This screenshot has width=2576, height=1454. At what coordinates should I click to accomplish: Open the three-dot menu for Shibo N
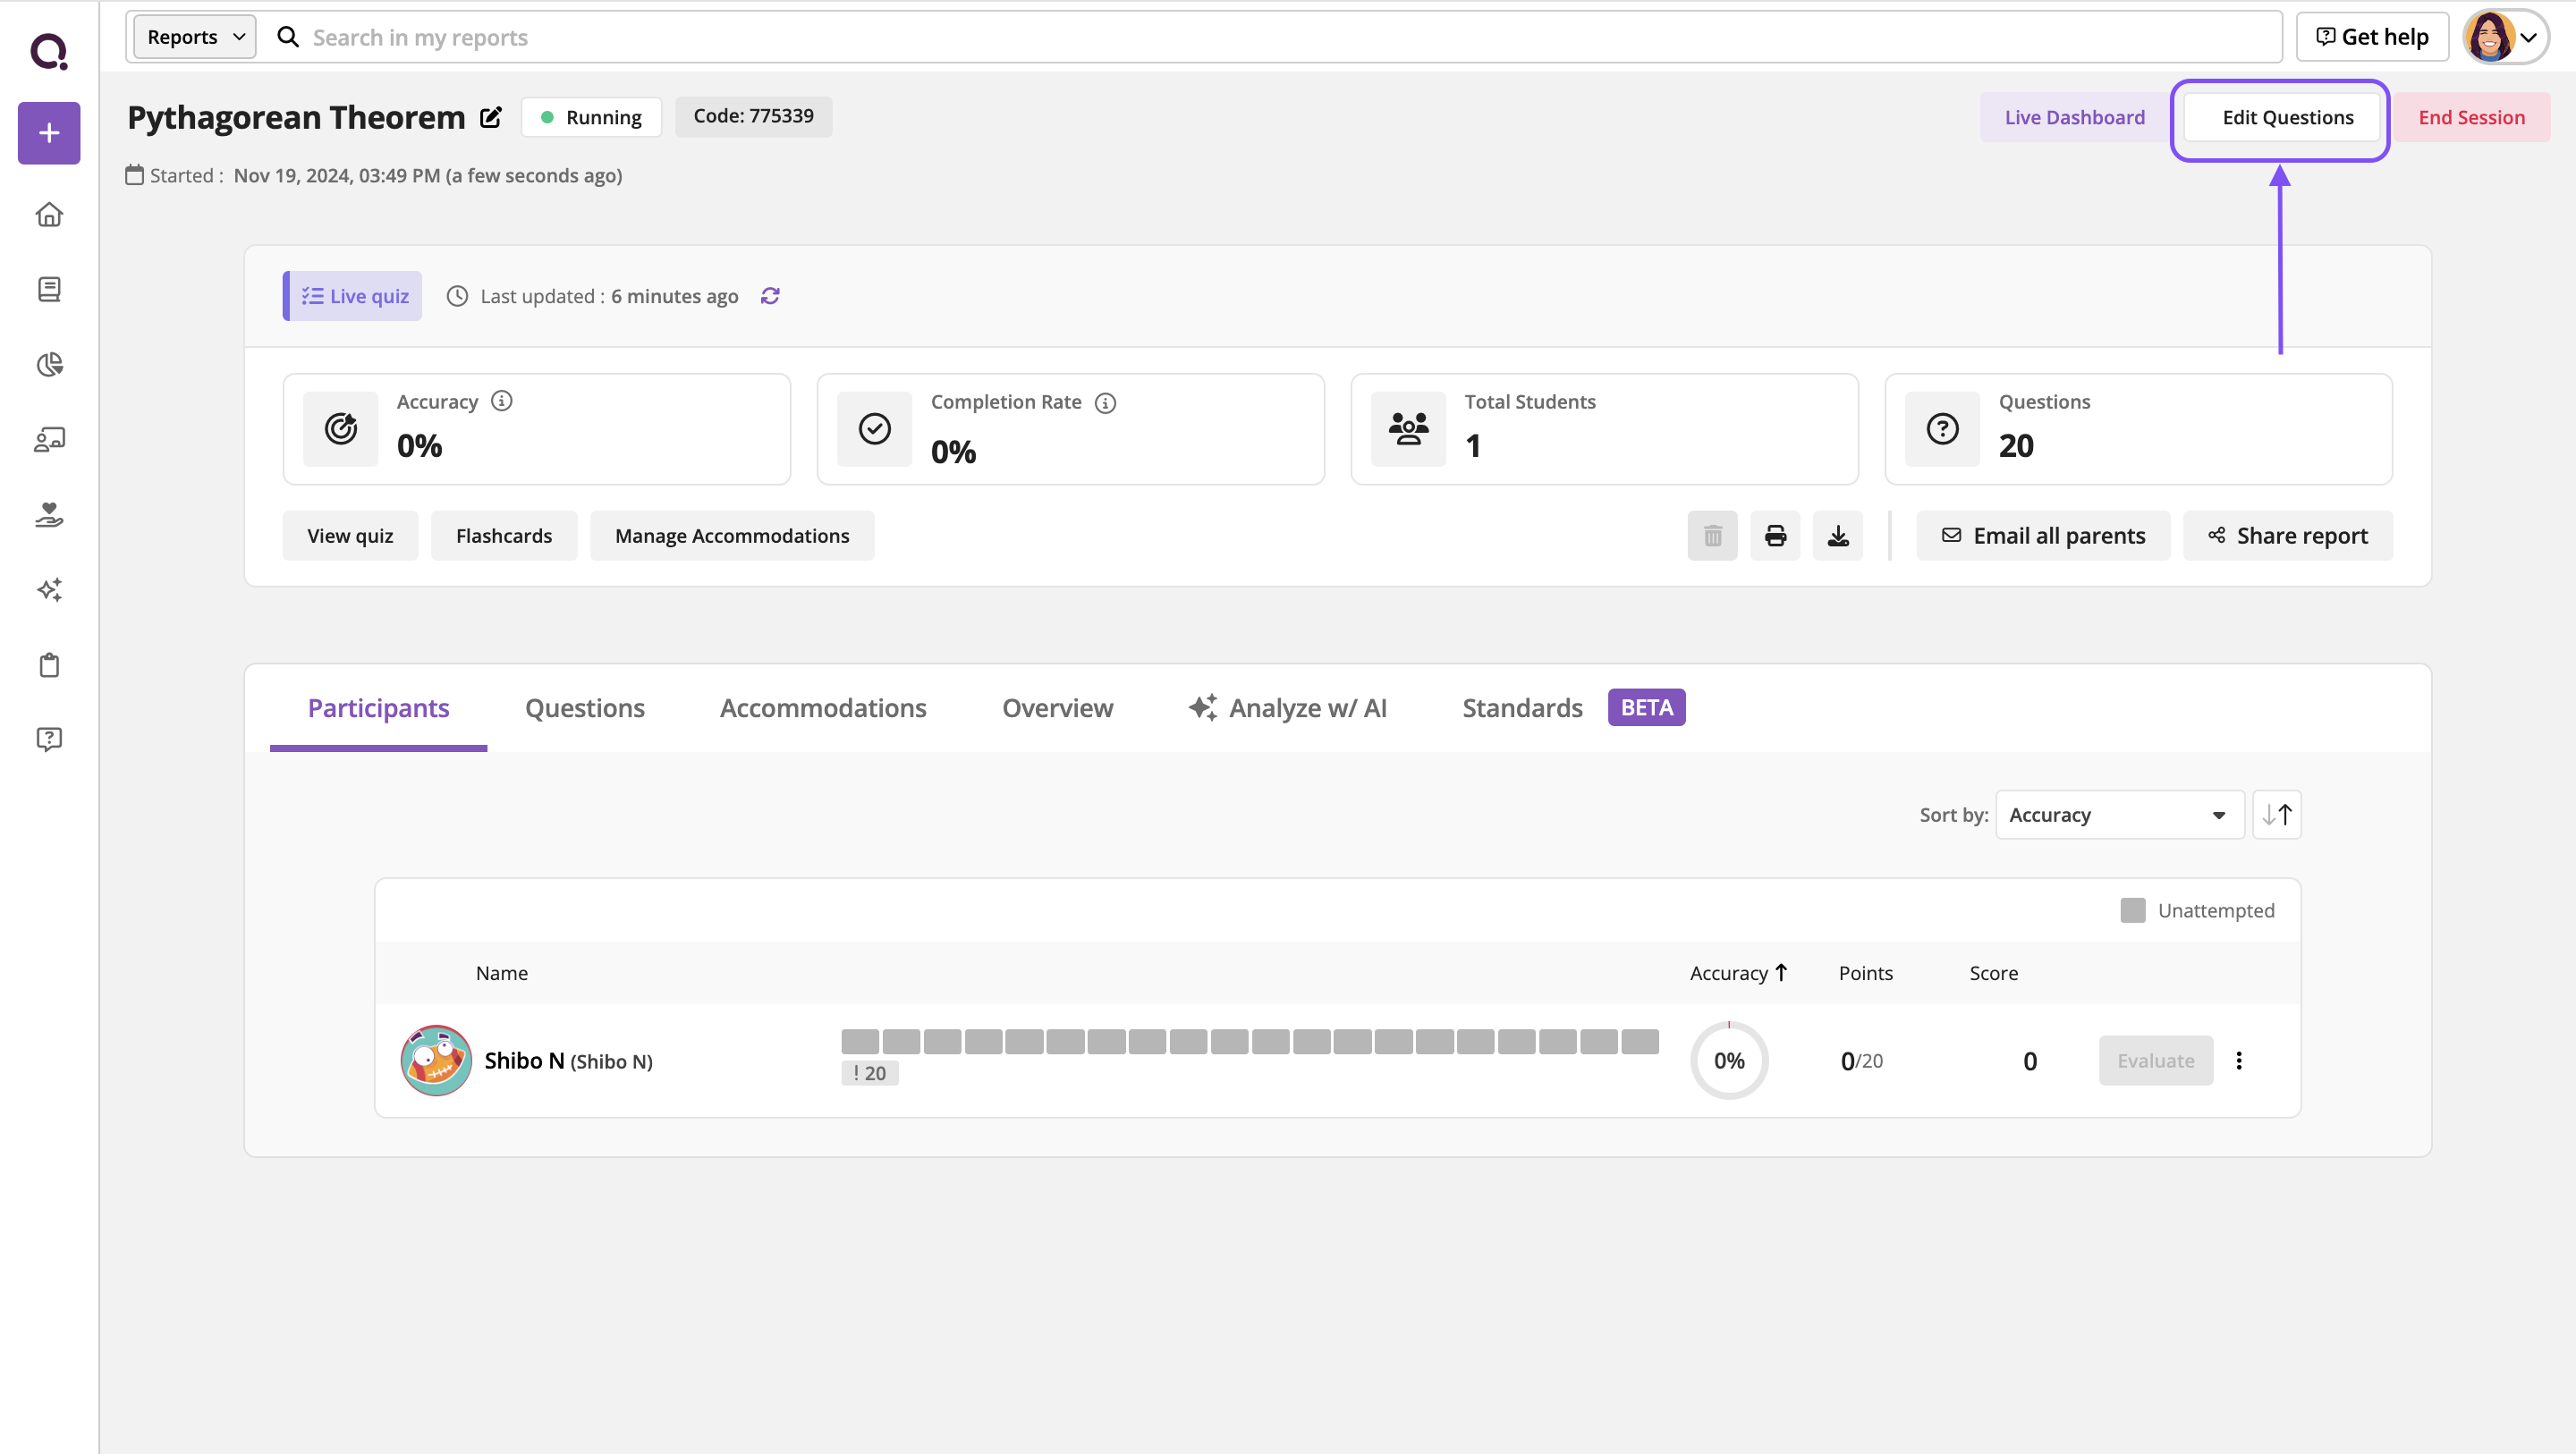coord(2239,1061)
